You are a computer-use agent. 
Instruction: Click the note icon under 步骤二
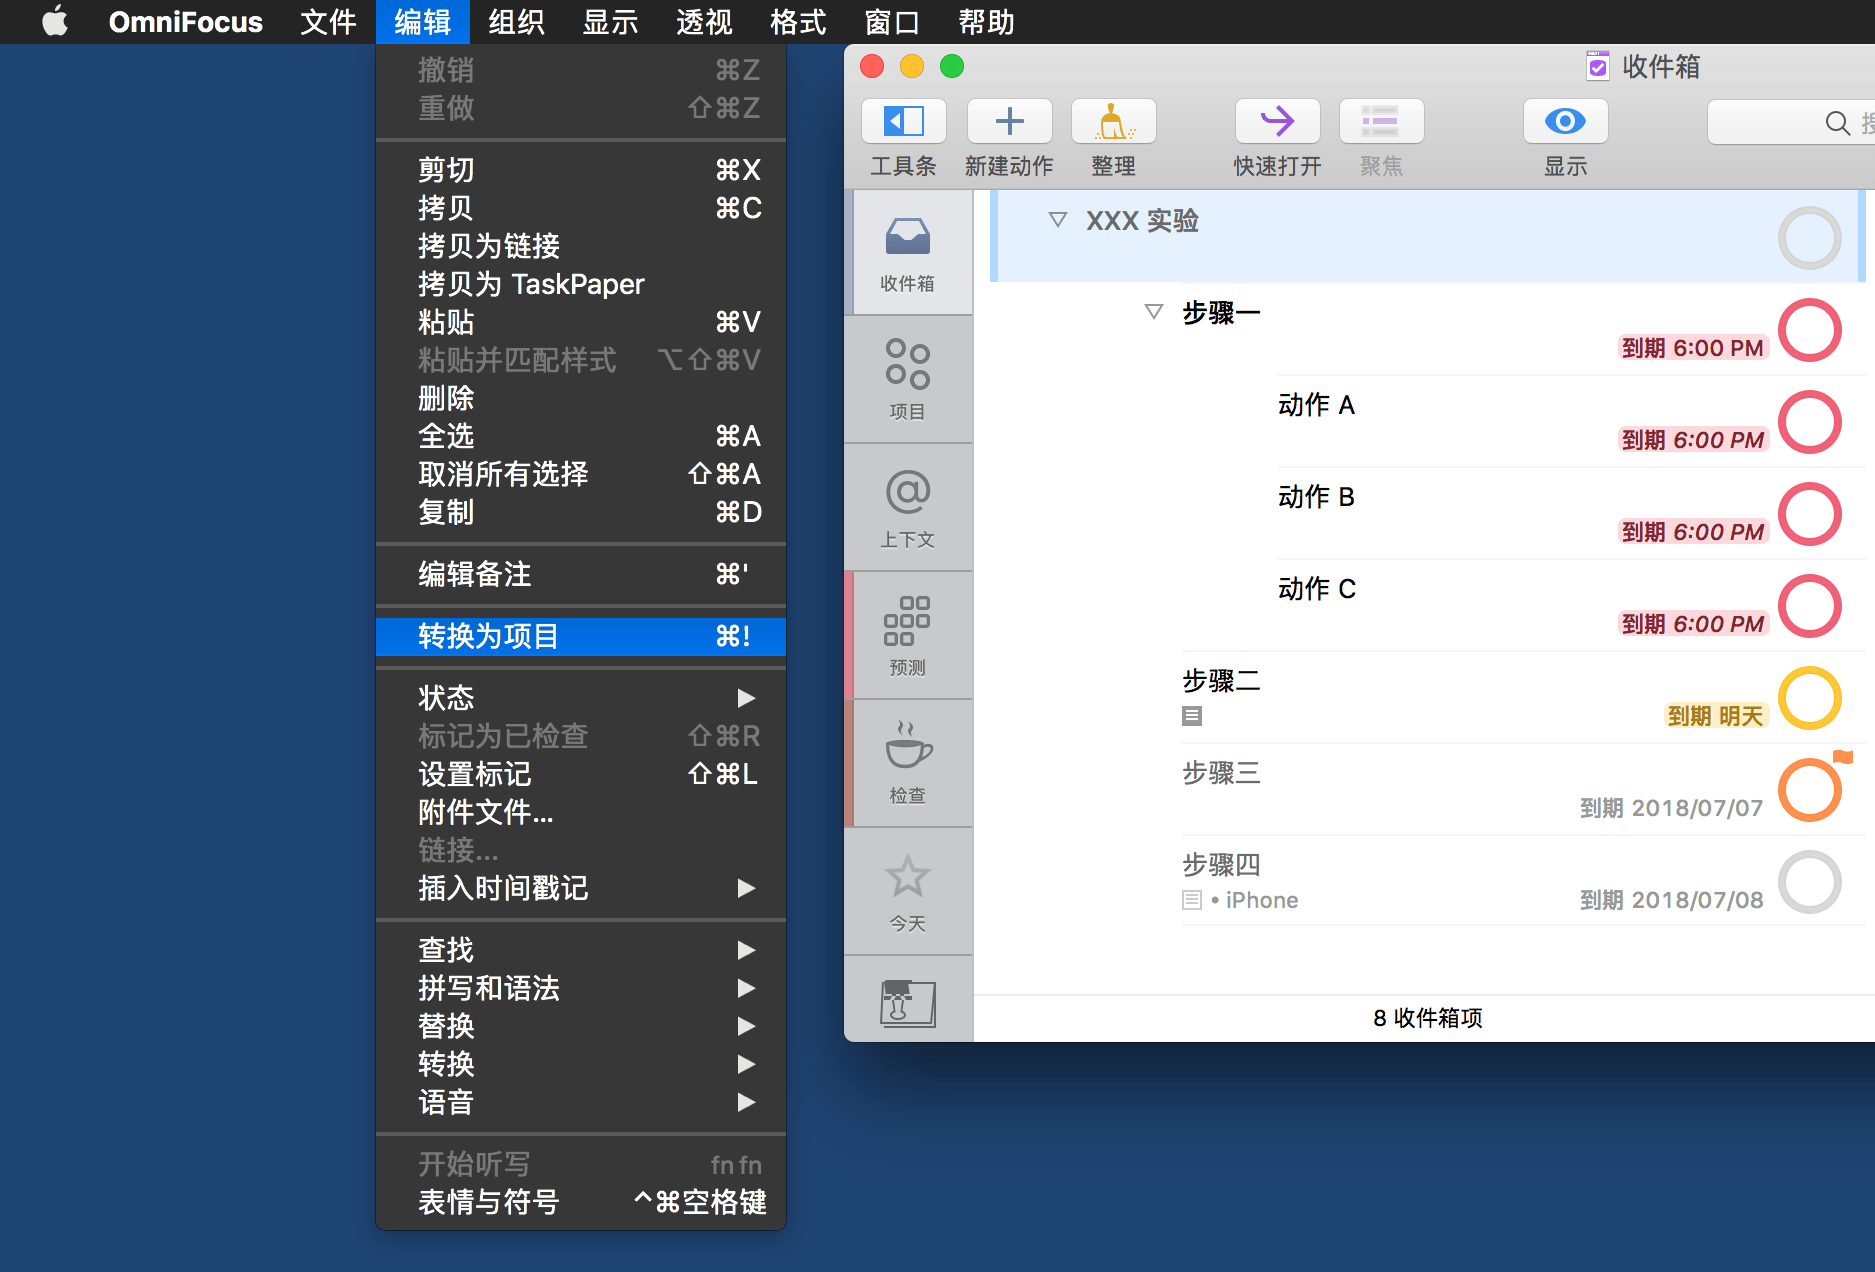(1192, 716)
